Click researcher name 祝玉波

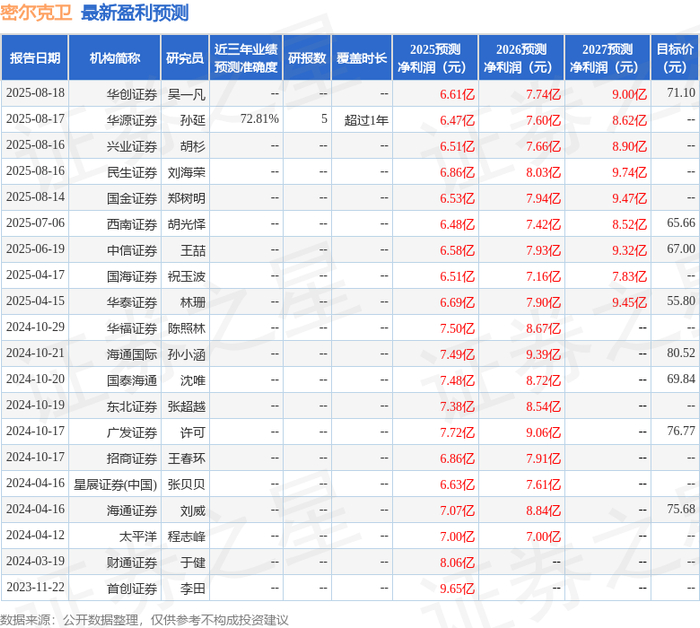187,276
